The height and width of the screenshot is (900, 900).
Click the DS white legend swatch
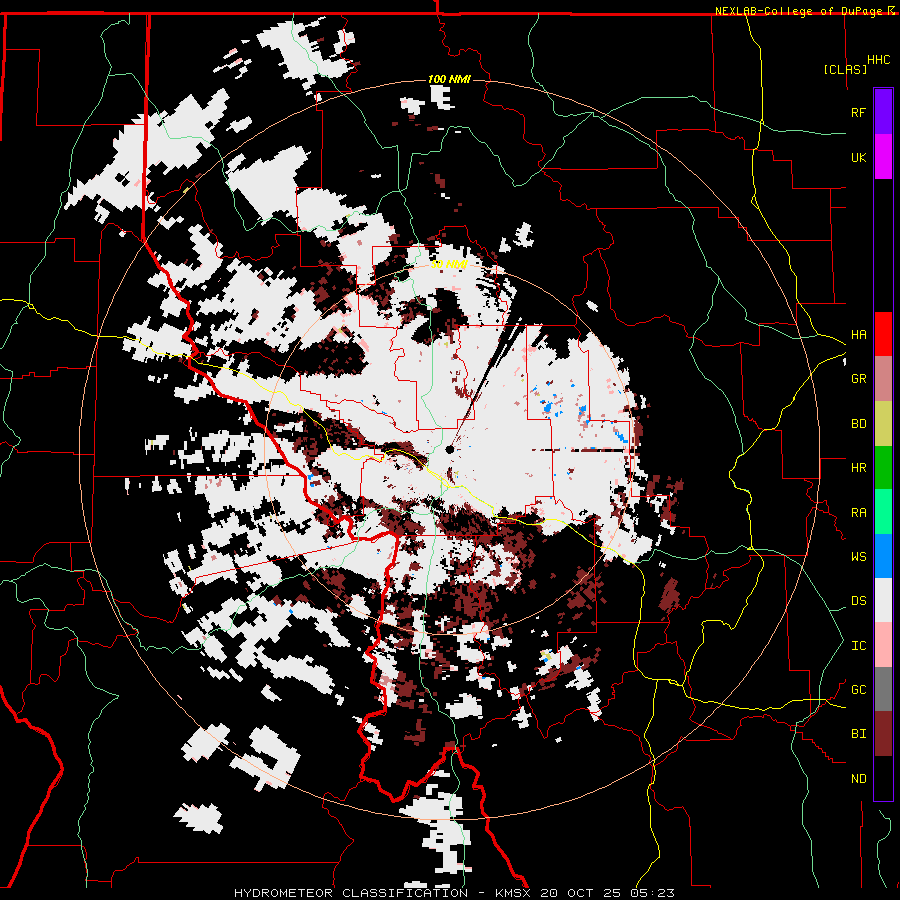pos(883,600)
